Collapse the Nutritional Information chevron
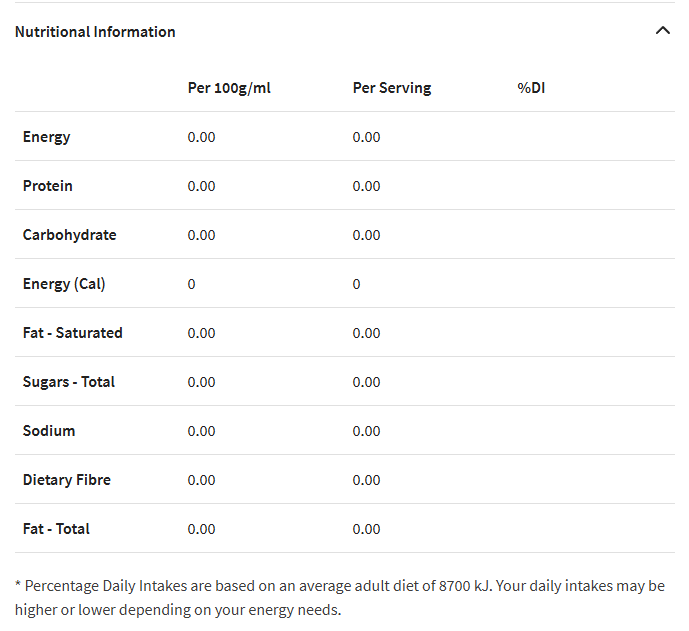689x631 pixels. [663, 31]
